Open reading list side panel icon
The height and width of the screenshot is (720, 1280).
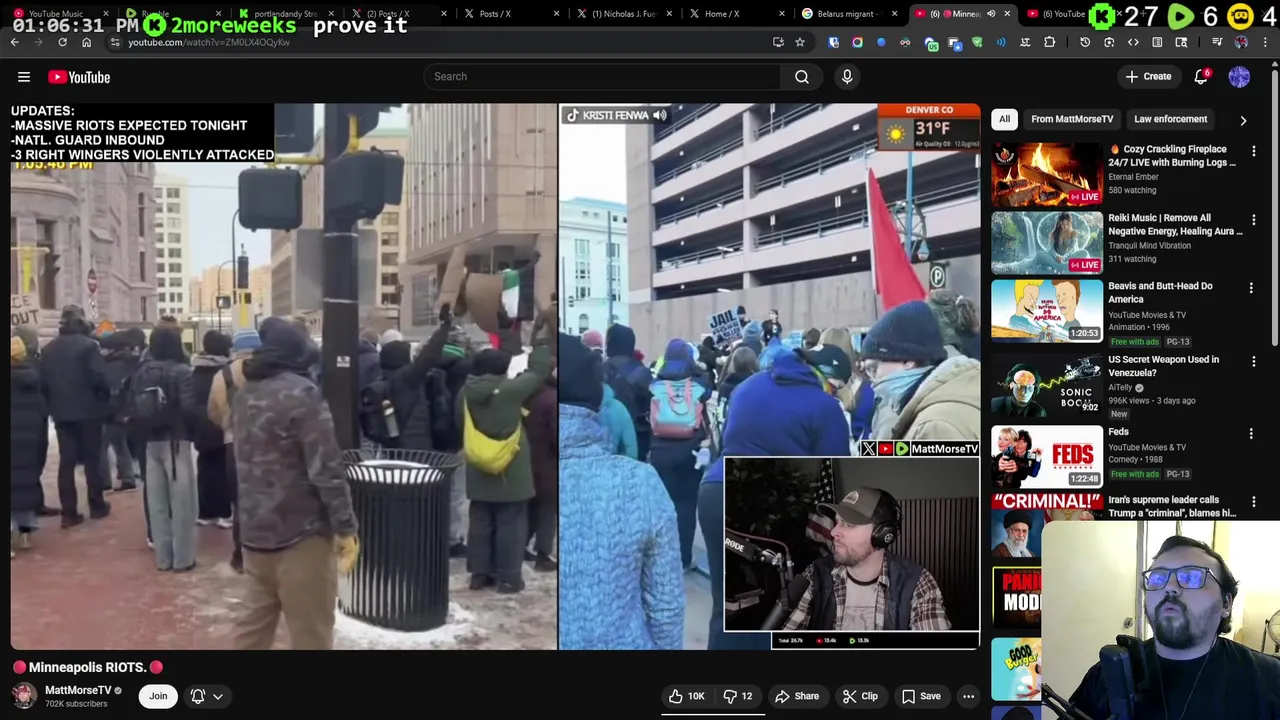1157,42
